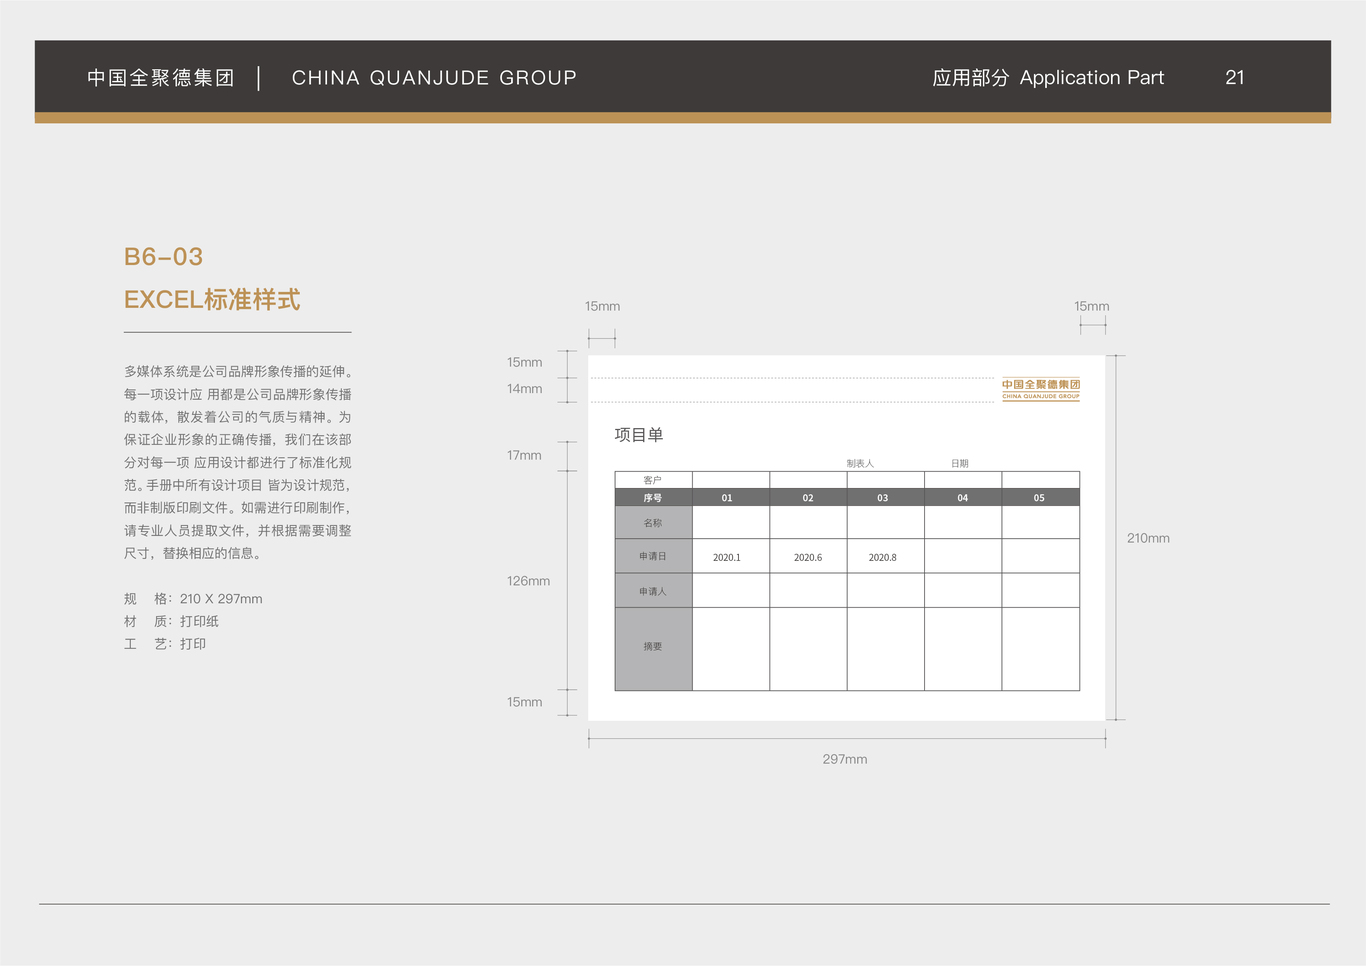Click the line starting 多媒体系统是公司品牌
Screen dimensions: 1366x966
(x=238, y=372)
